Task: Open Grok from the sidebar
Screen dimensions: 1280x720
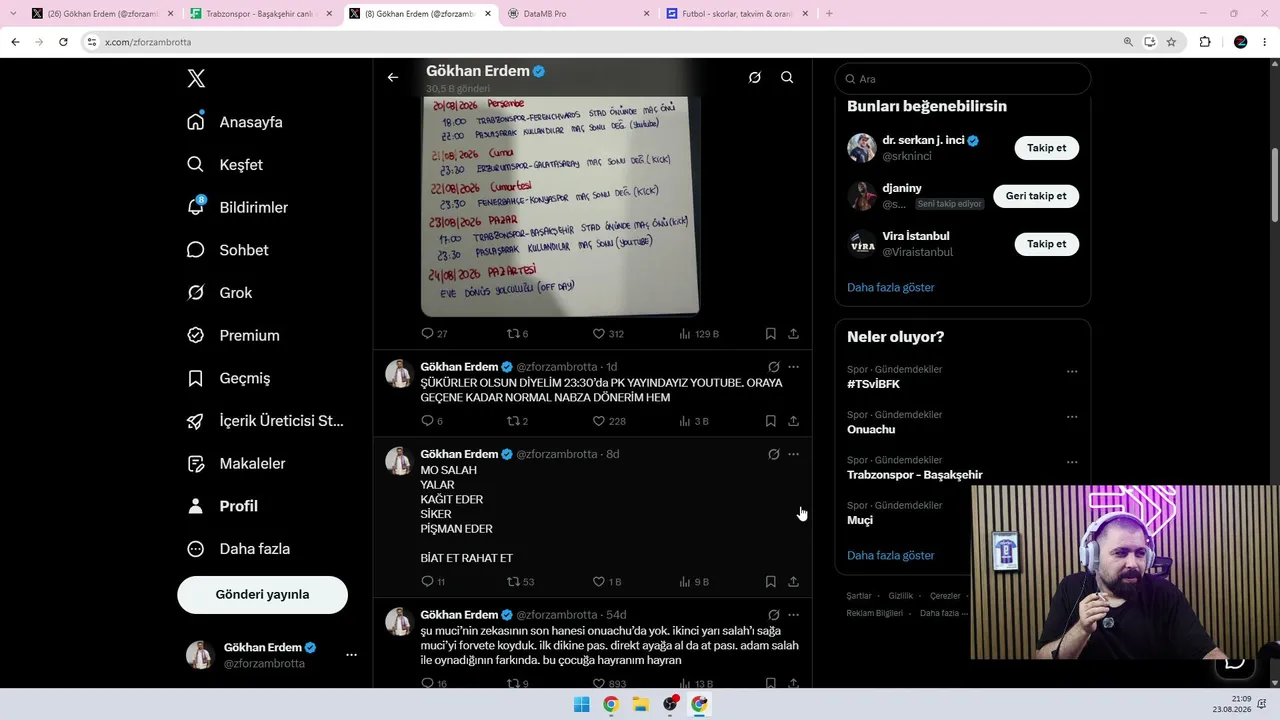Action: point(219,293)
